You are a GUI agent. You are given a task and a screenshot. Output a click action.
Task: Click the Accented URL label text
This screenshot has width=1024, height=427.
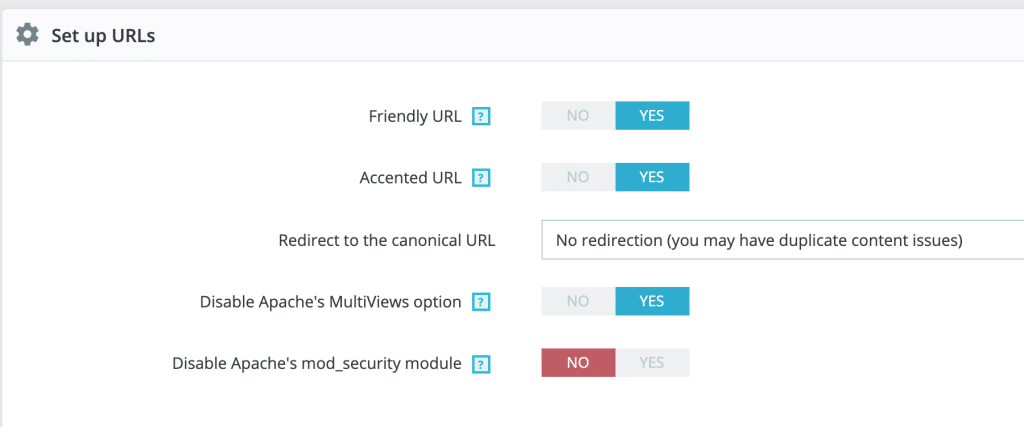coord(410,178)
